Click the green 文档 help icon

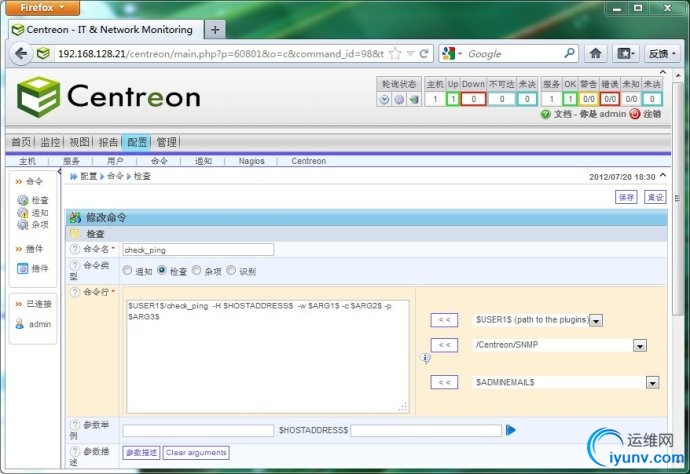pyautogui.click(x=545, y=114)
